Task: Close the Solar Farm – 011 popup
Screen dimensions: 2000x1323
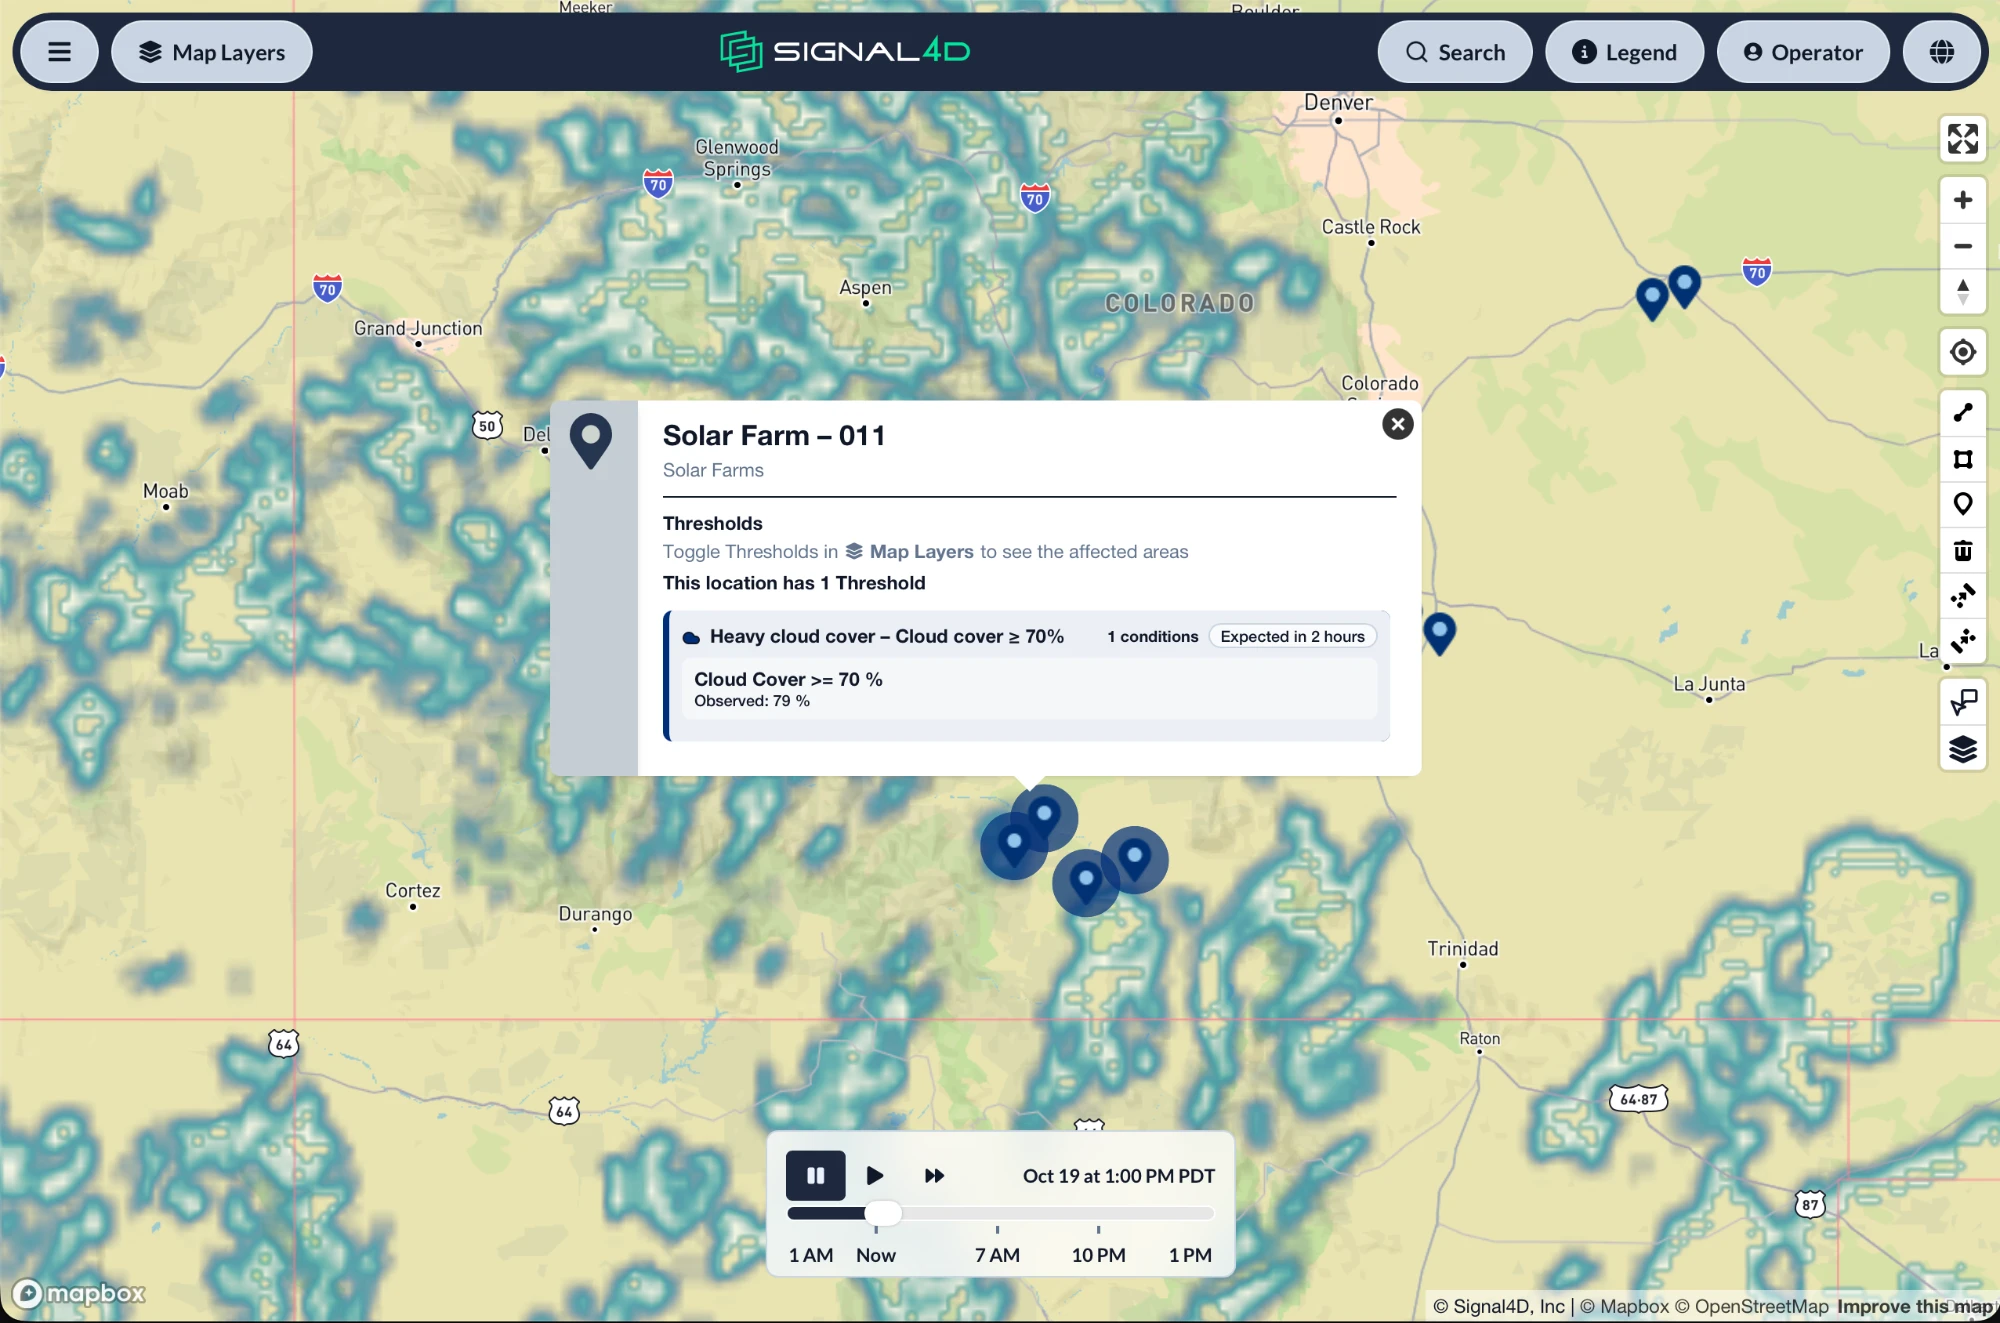Action: 1397,424
